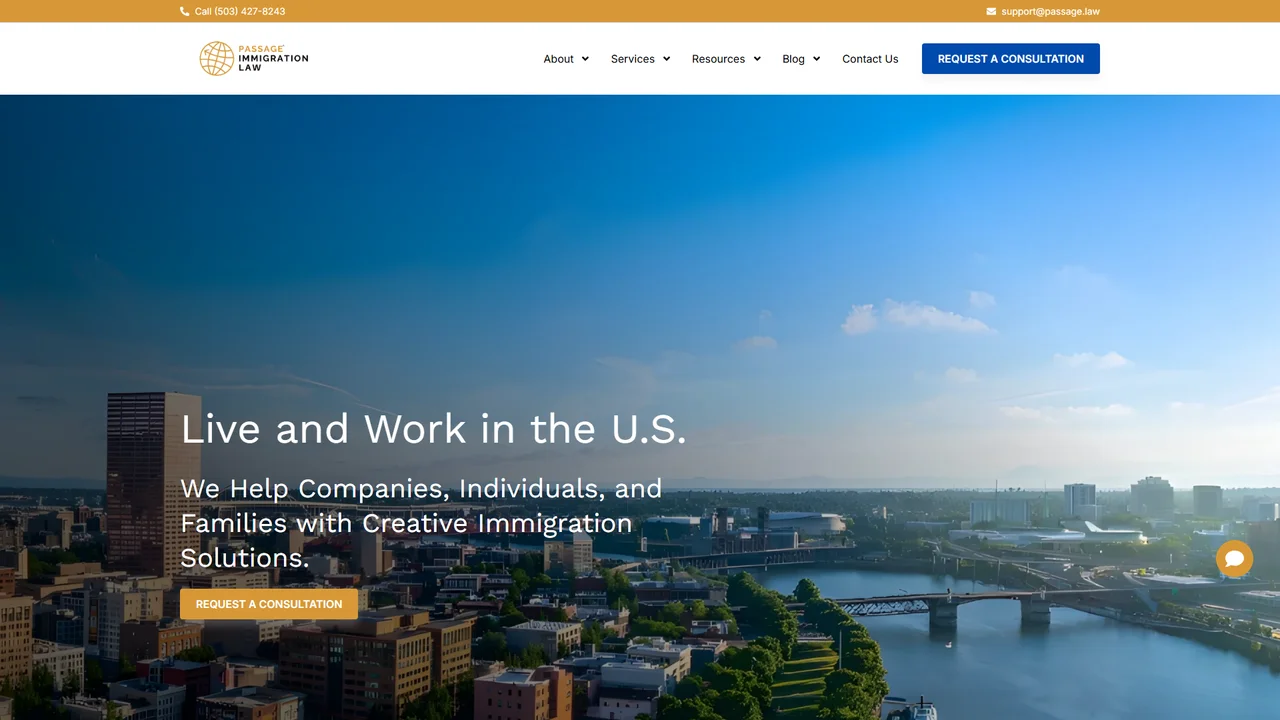Expand the About dropdown arrow

(x=585, y=59)
